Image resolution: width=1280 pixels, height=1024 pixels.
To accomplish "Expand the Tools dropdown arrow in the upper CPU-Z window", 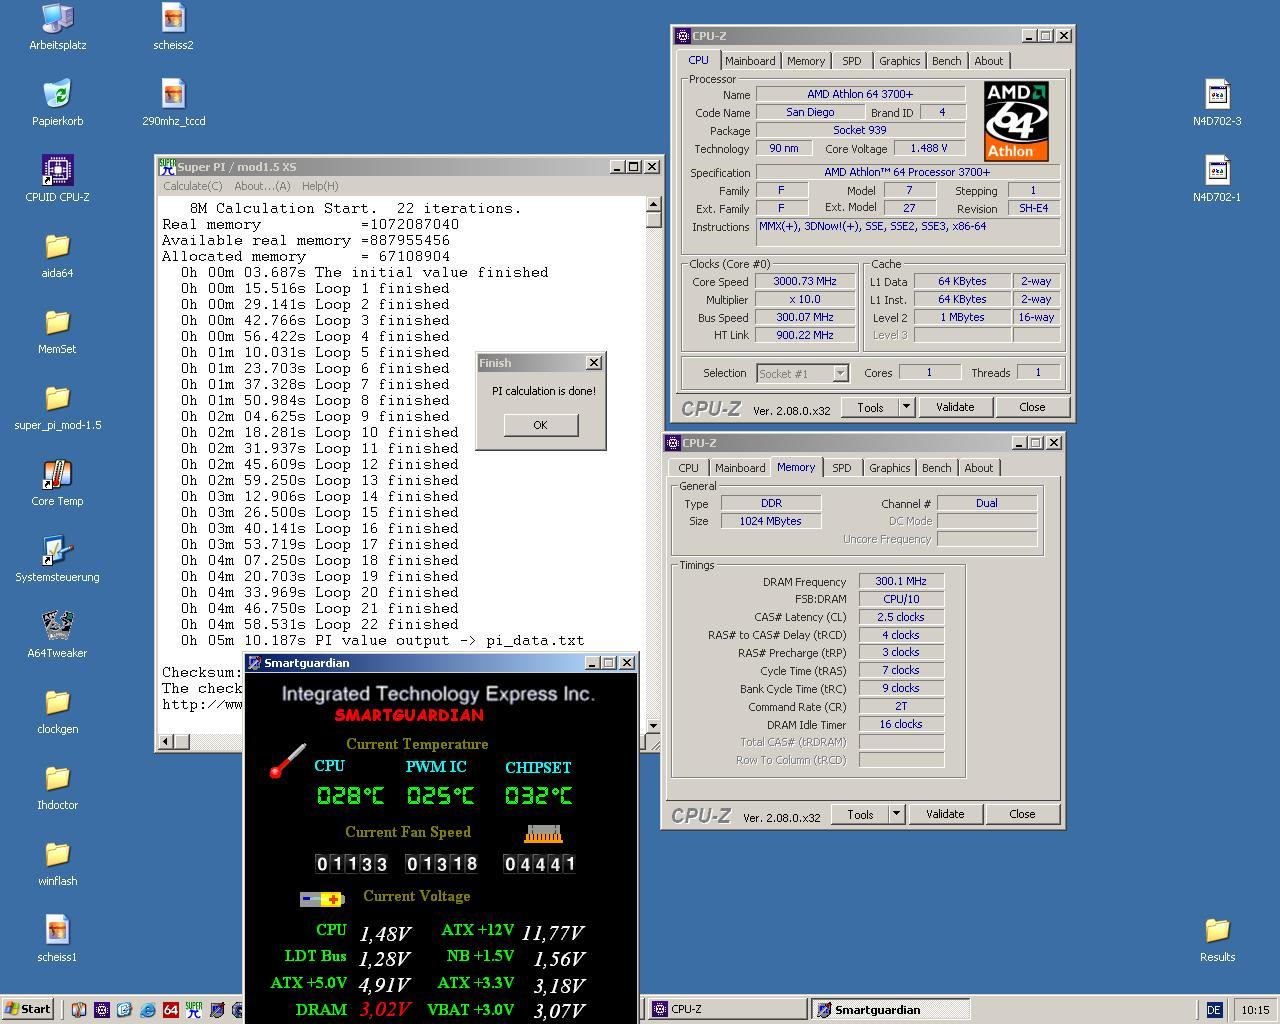I will click(x=906, y=407).
